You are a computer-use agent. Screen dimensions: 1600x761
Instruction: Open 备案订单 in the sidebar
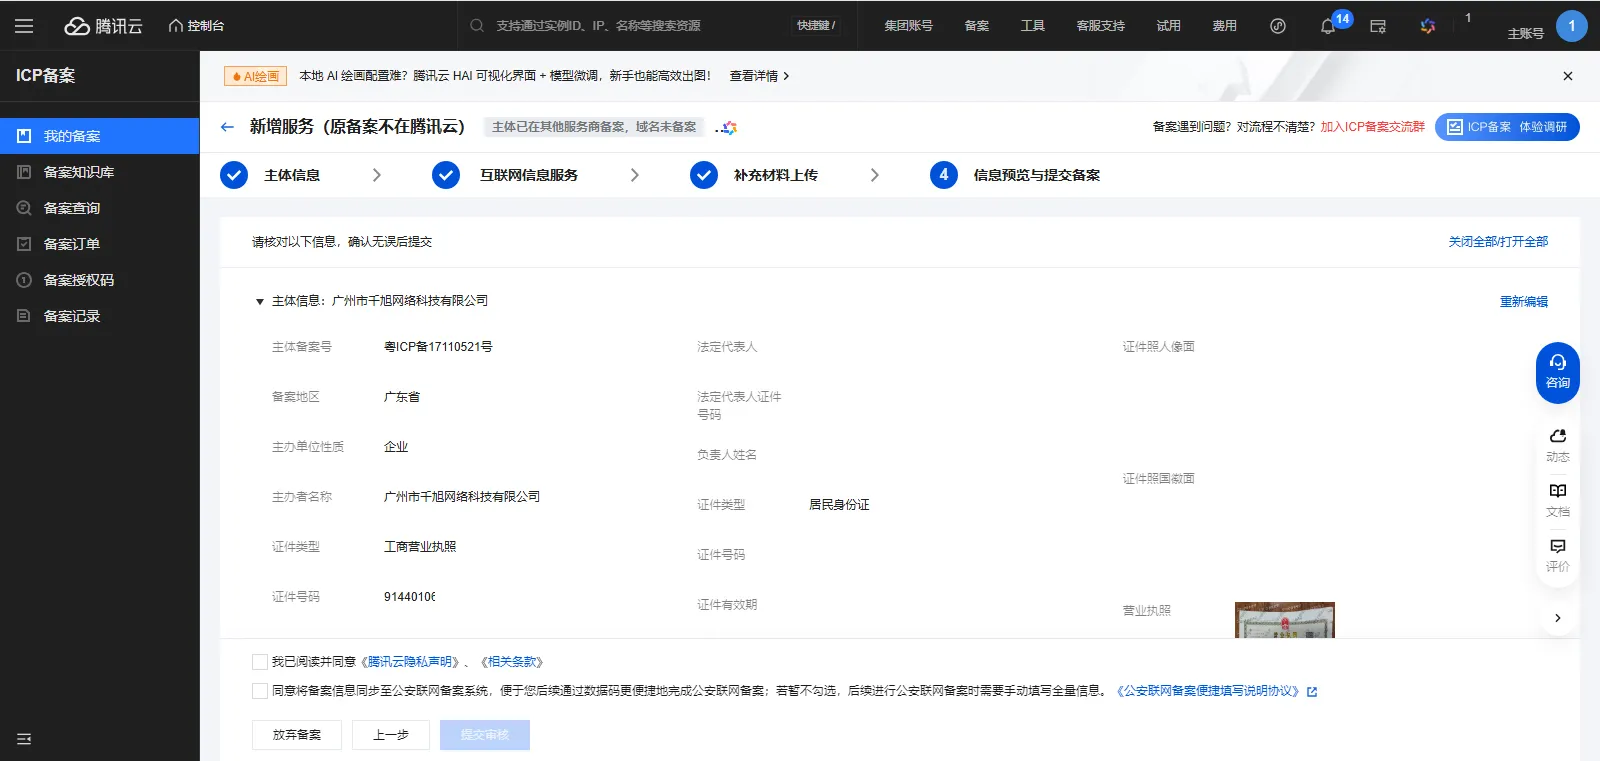(x=100, y=244)
